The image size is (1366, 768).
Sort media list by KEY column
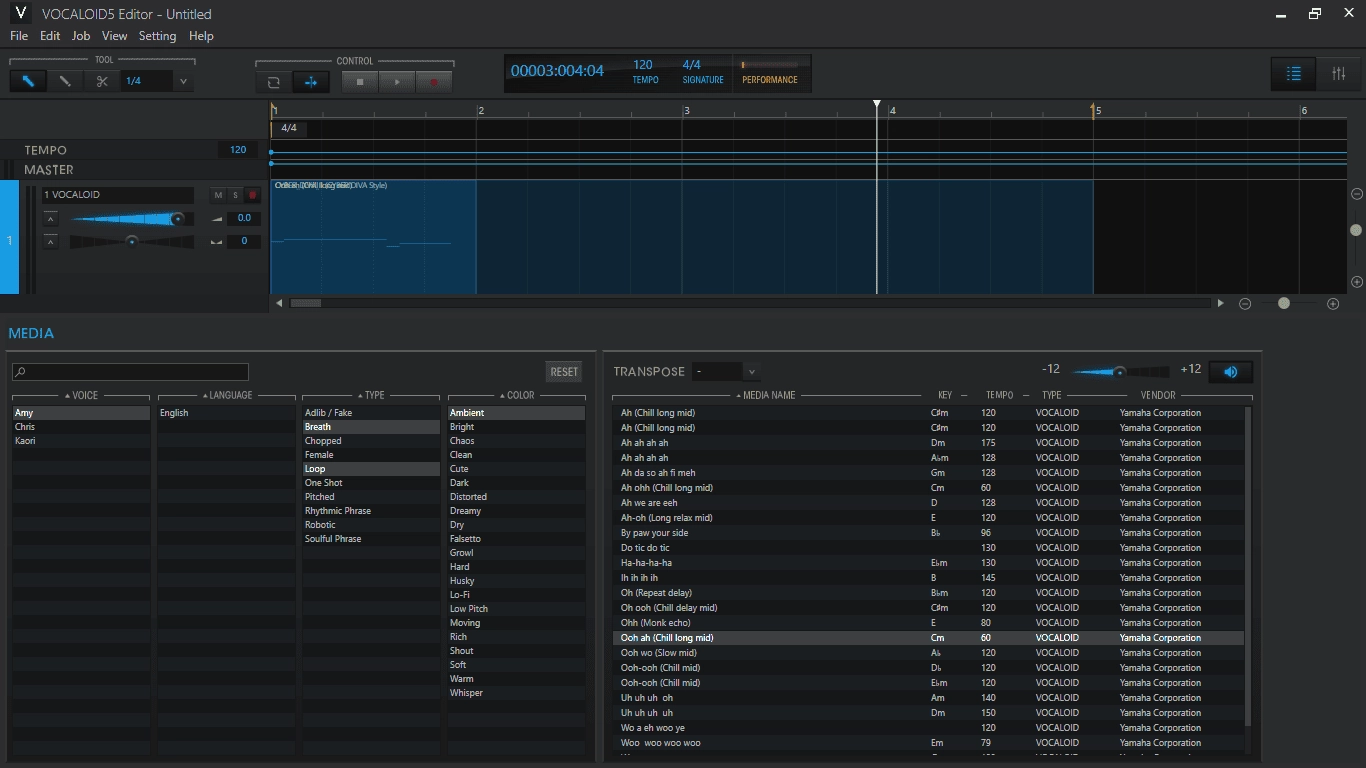point(945,396)
